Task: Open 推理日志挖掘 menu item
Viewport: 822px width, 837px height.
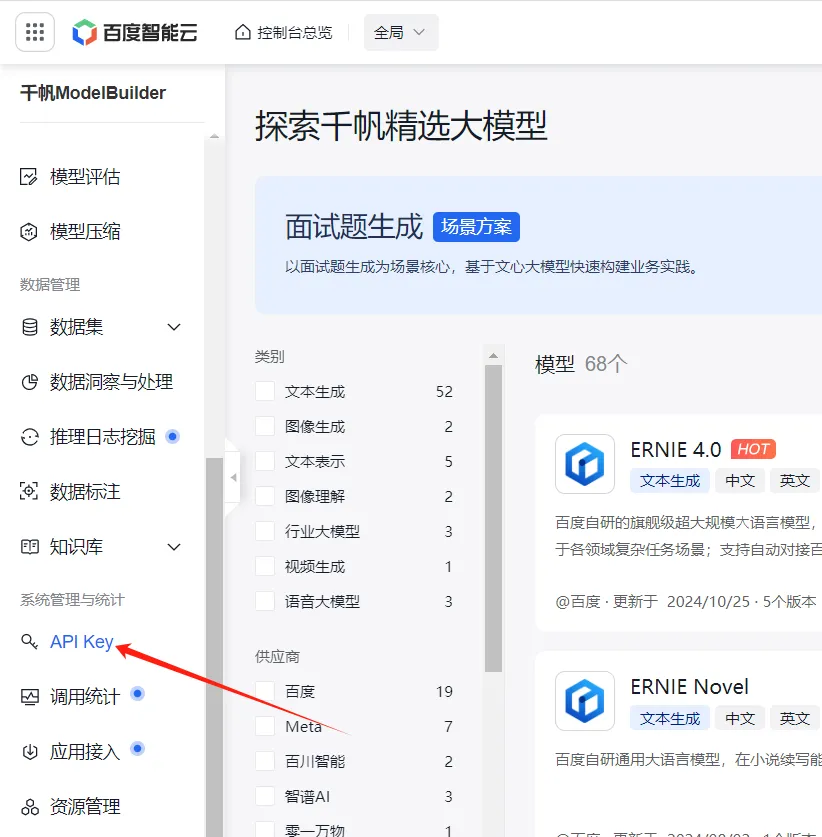Action: click(102, 437)
